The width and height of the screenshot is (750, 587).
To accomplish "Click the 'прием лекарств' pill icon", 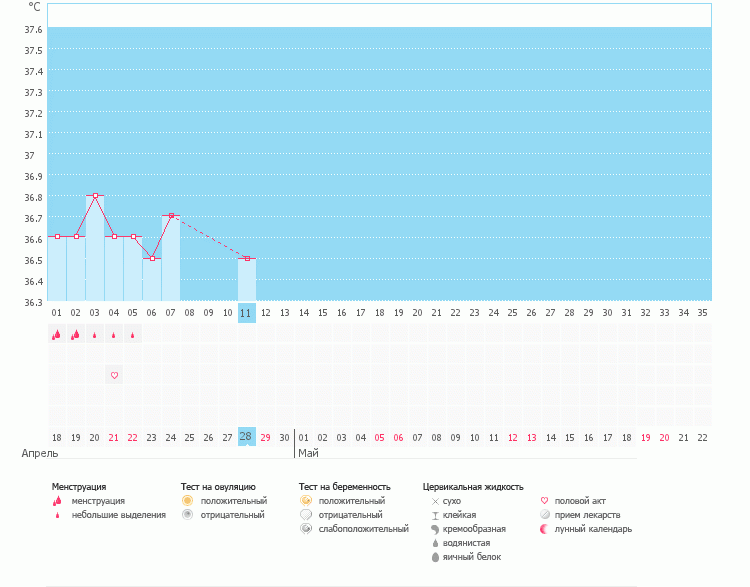I will [545, 515].
